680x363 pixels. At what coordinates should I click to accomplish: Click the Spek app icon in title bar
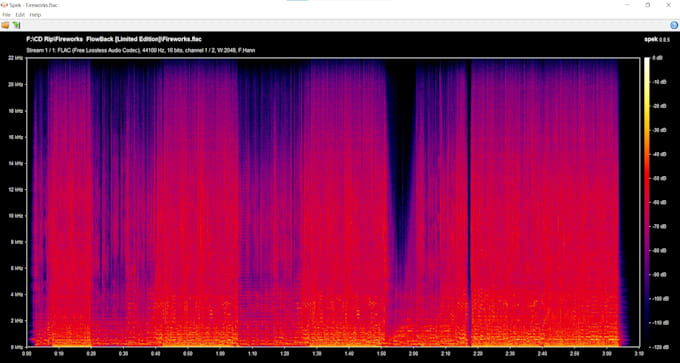(x=4, y=5)
